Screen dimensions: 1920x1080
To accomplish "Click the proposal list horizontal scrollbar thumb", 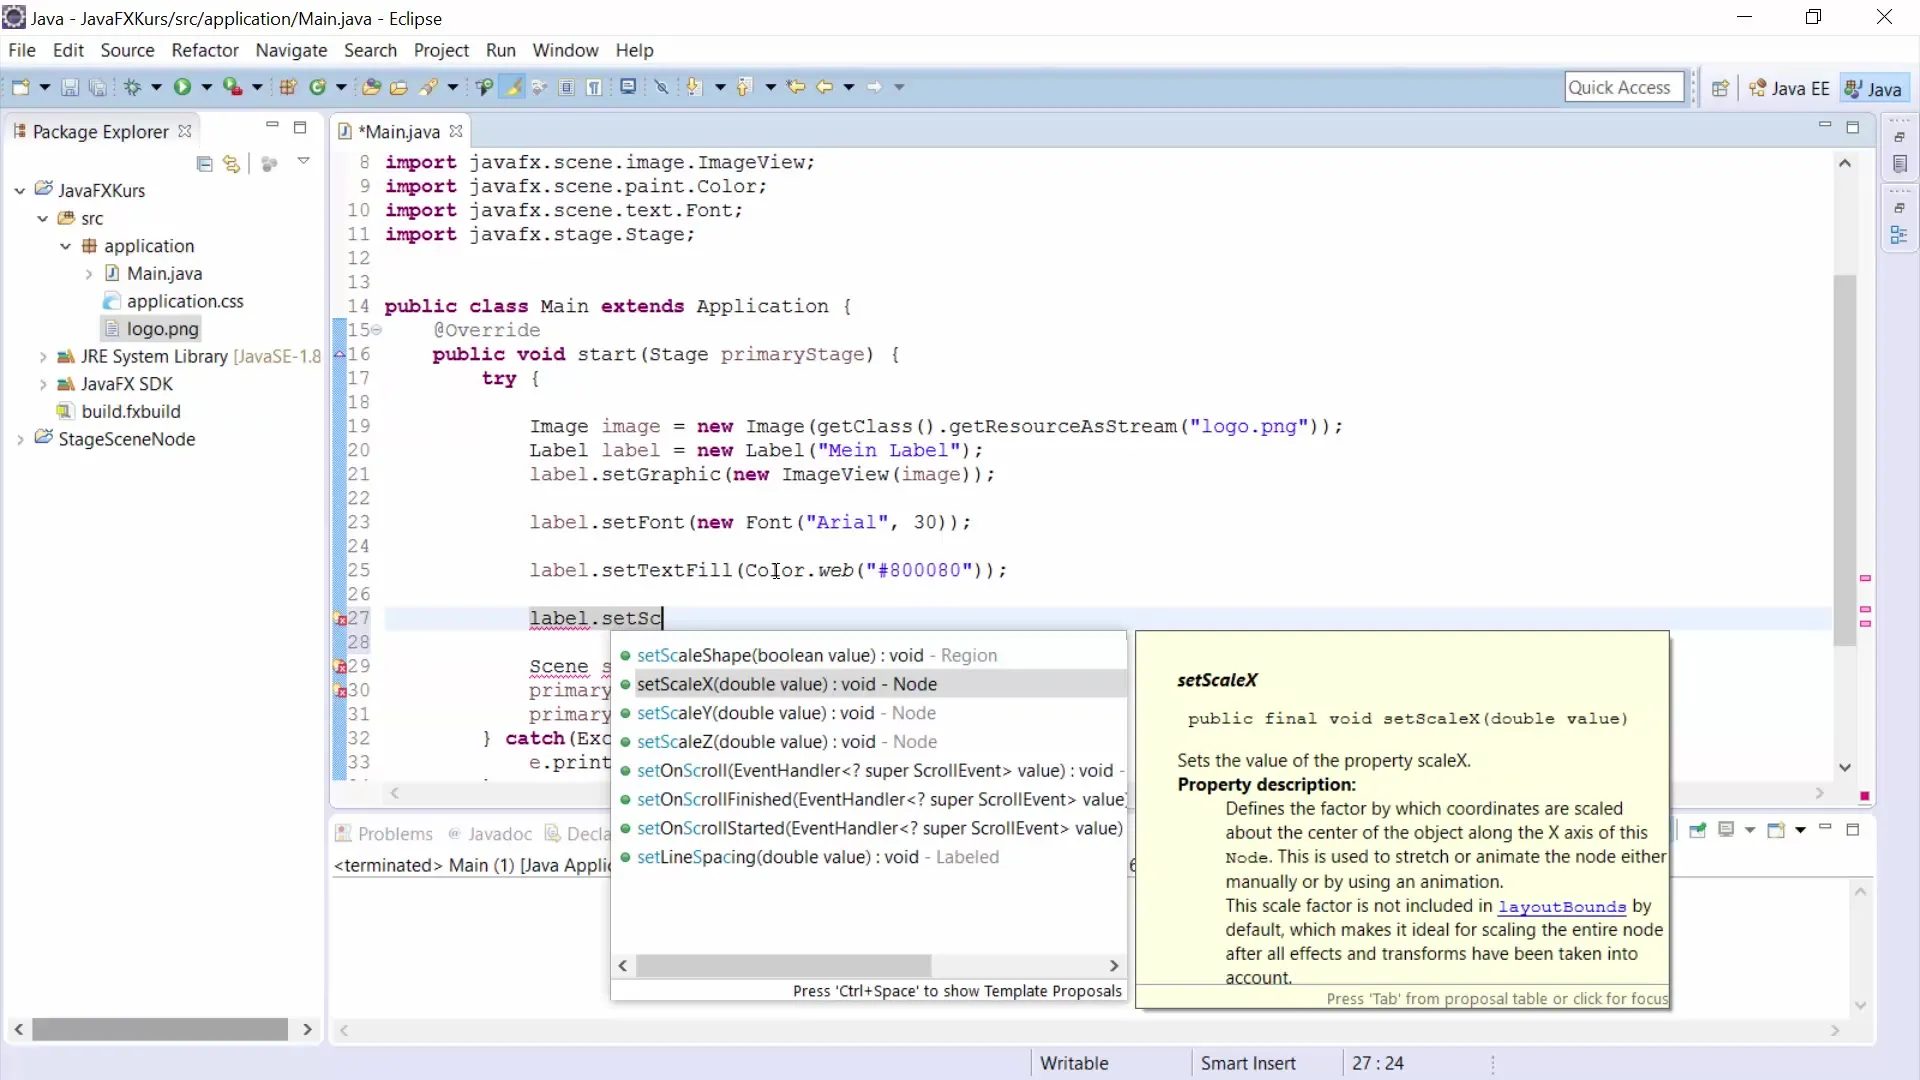I will (x=784, y=966).
